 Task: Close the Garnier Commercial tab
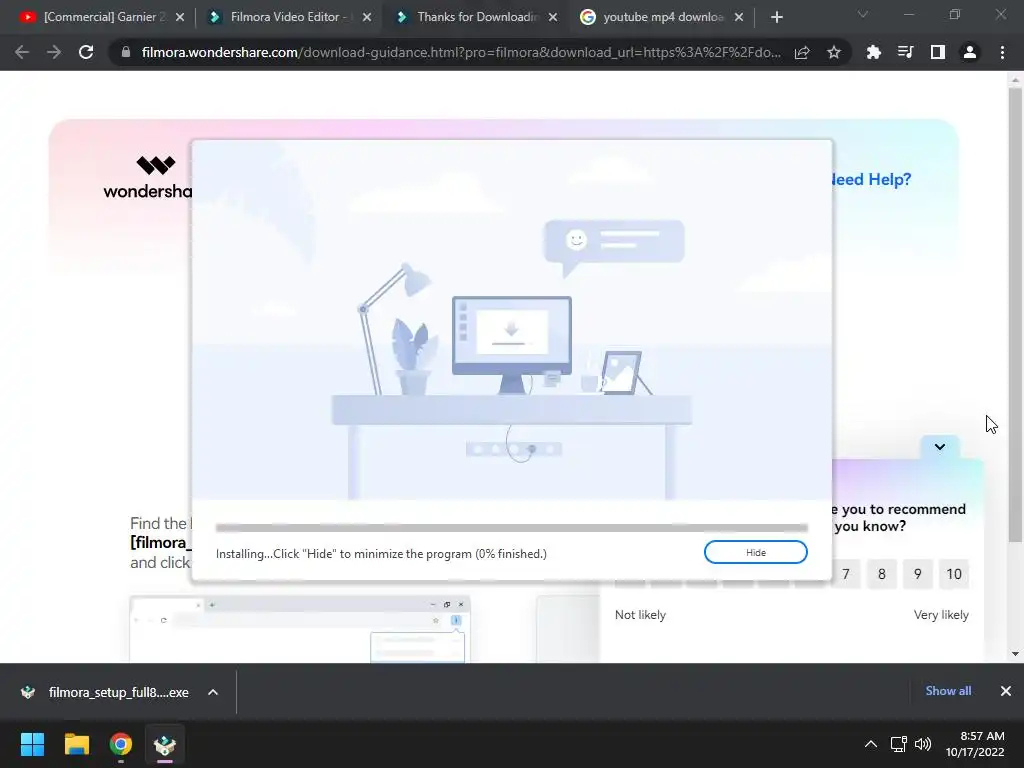coord(180,18)
